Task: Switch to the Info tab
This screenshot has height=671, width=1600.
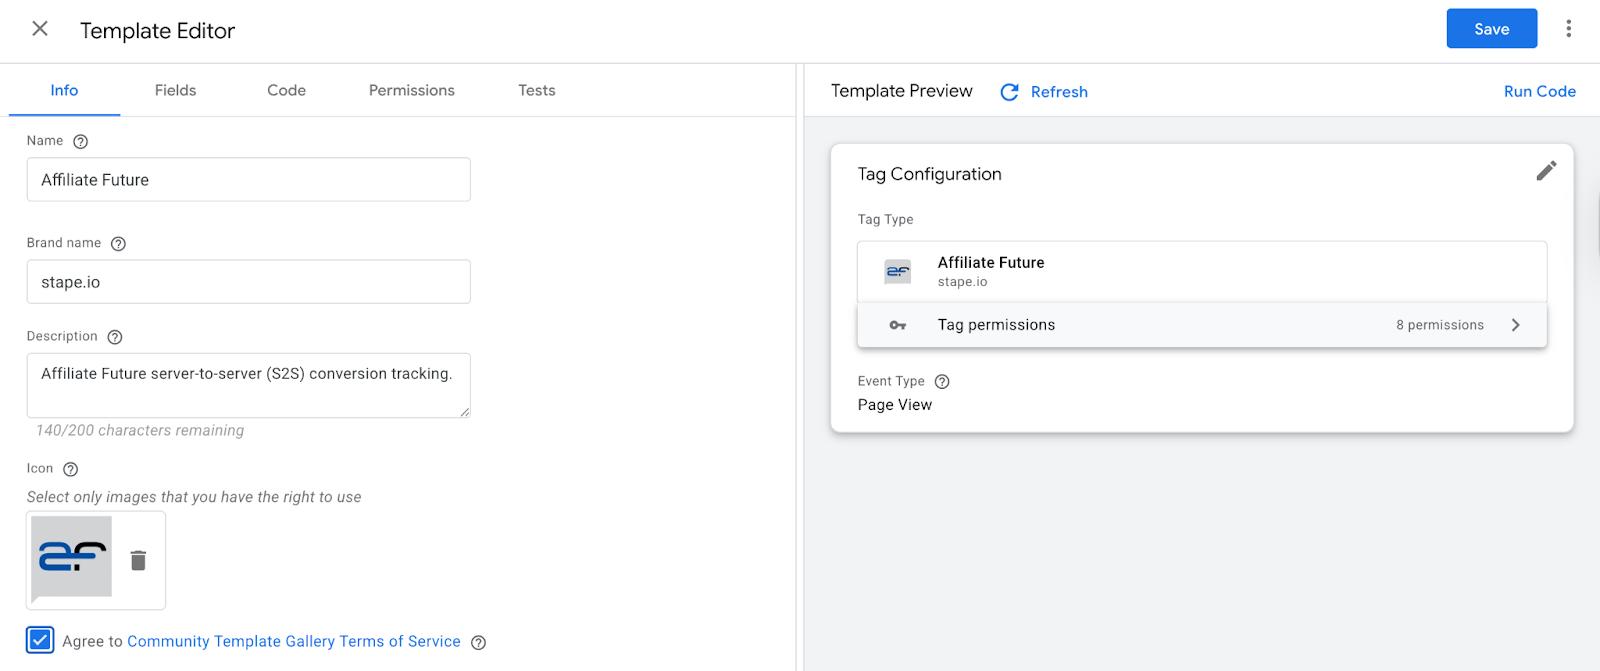Action: coord(64,90)
